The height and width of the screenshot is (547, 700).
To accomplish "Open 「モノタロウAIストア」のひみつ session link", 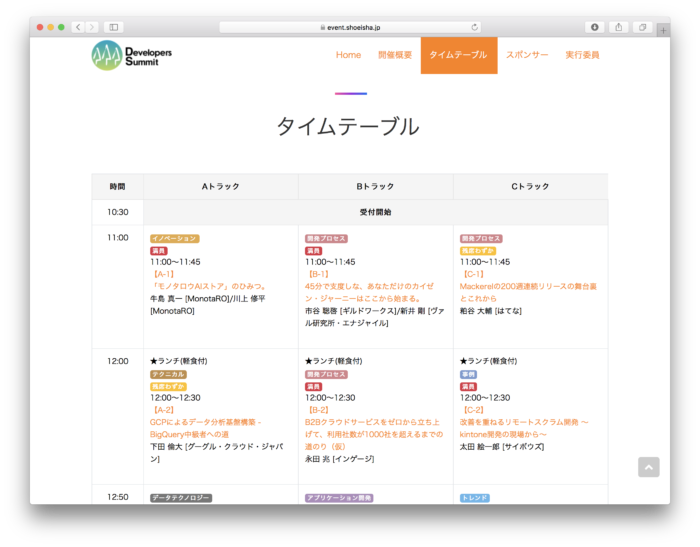I will [x=209, y=286].
